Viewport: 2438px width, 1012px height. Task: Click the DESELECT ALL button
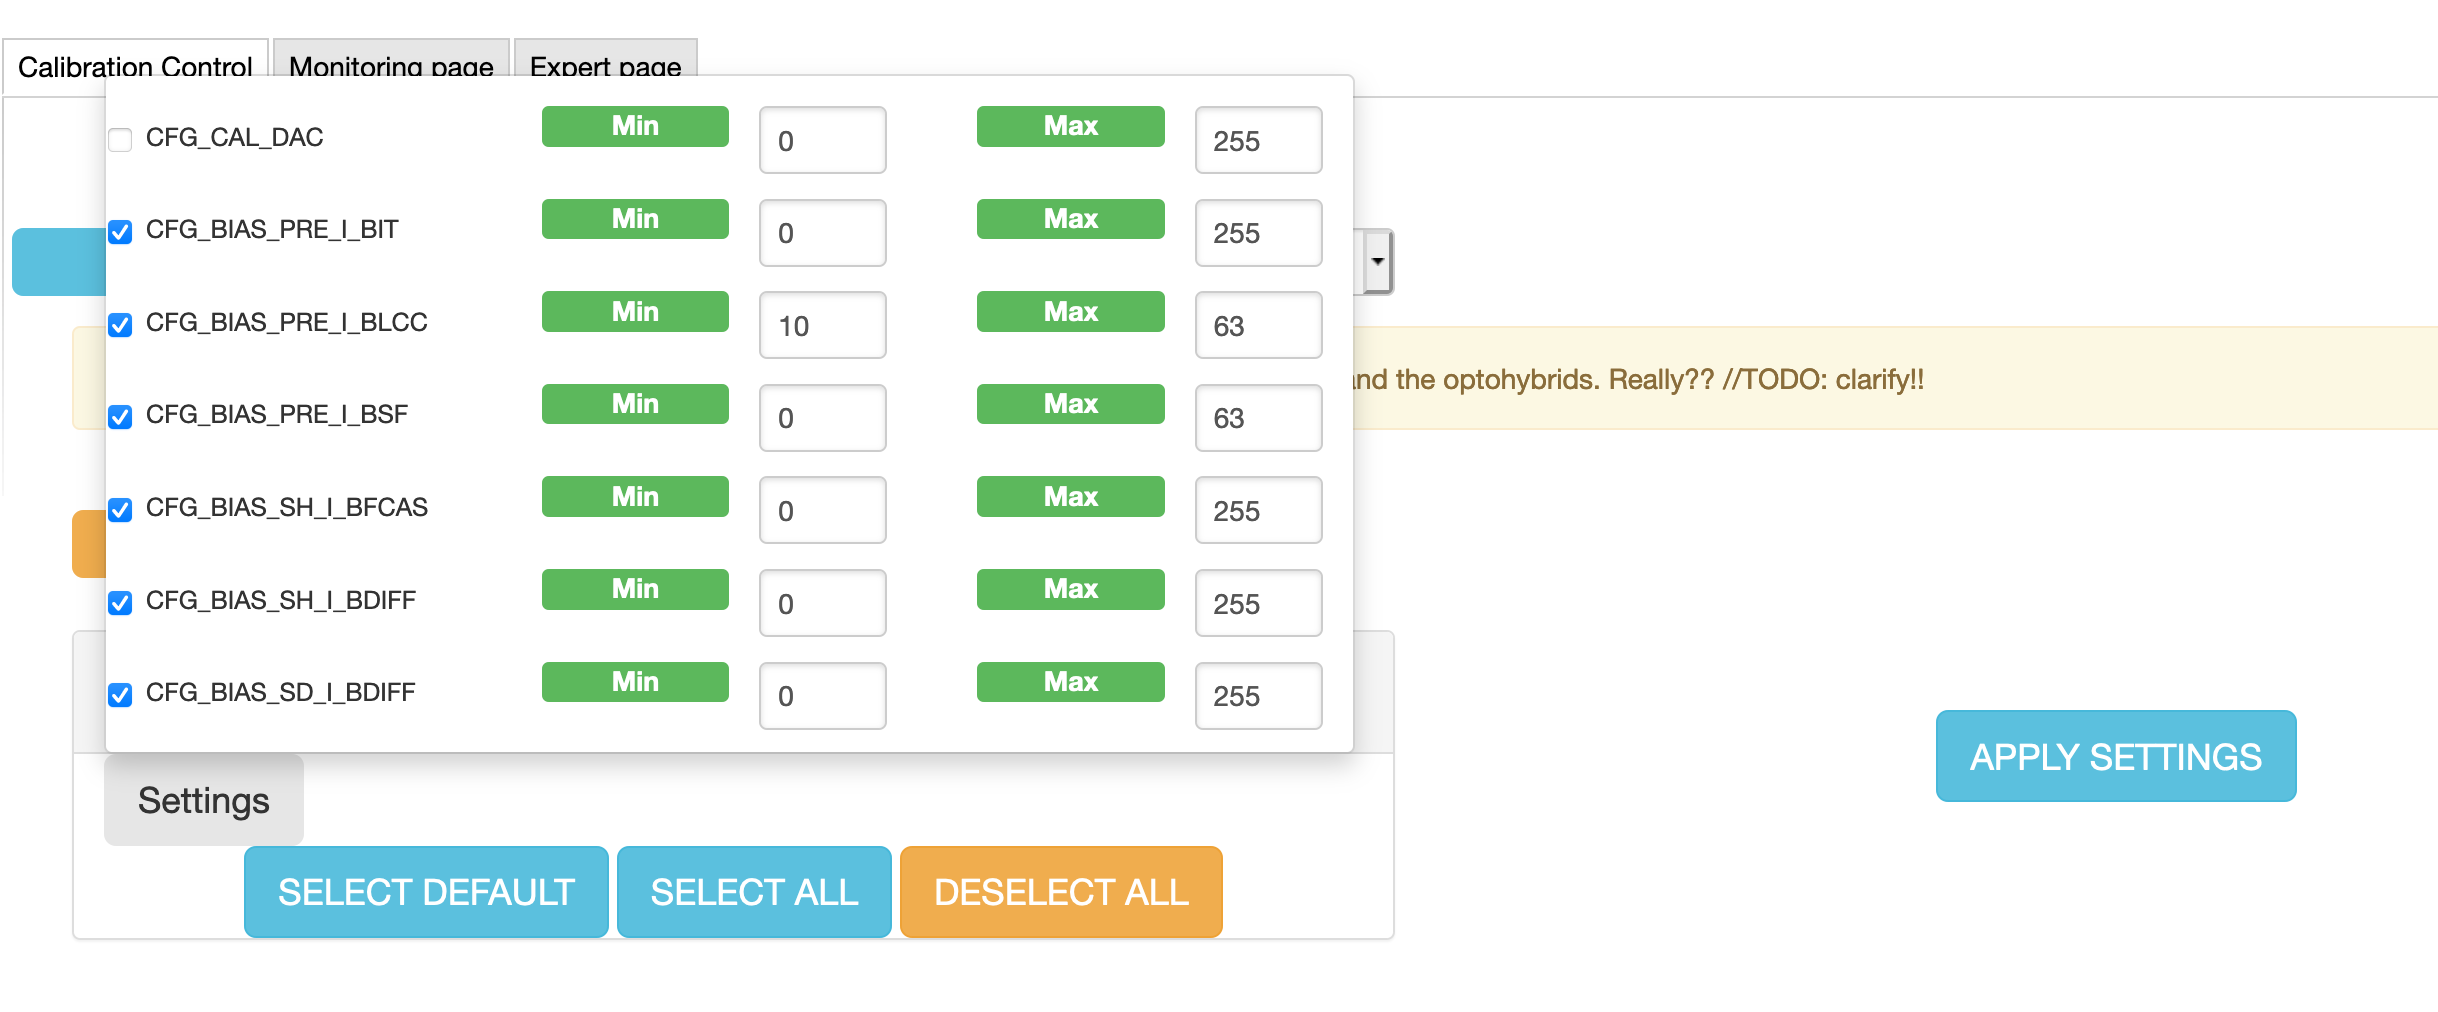point(1061,892)
